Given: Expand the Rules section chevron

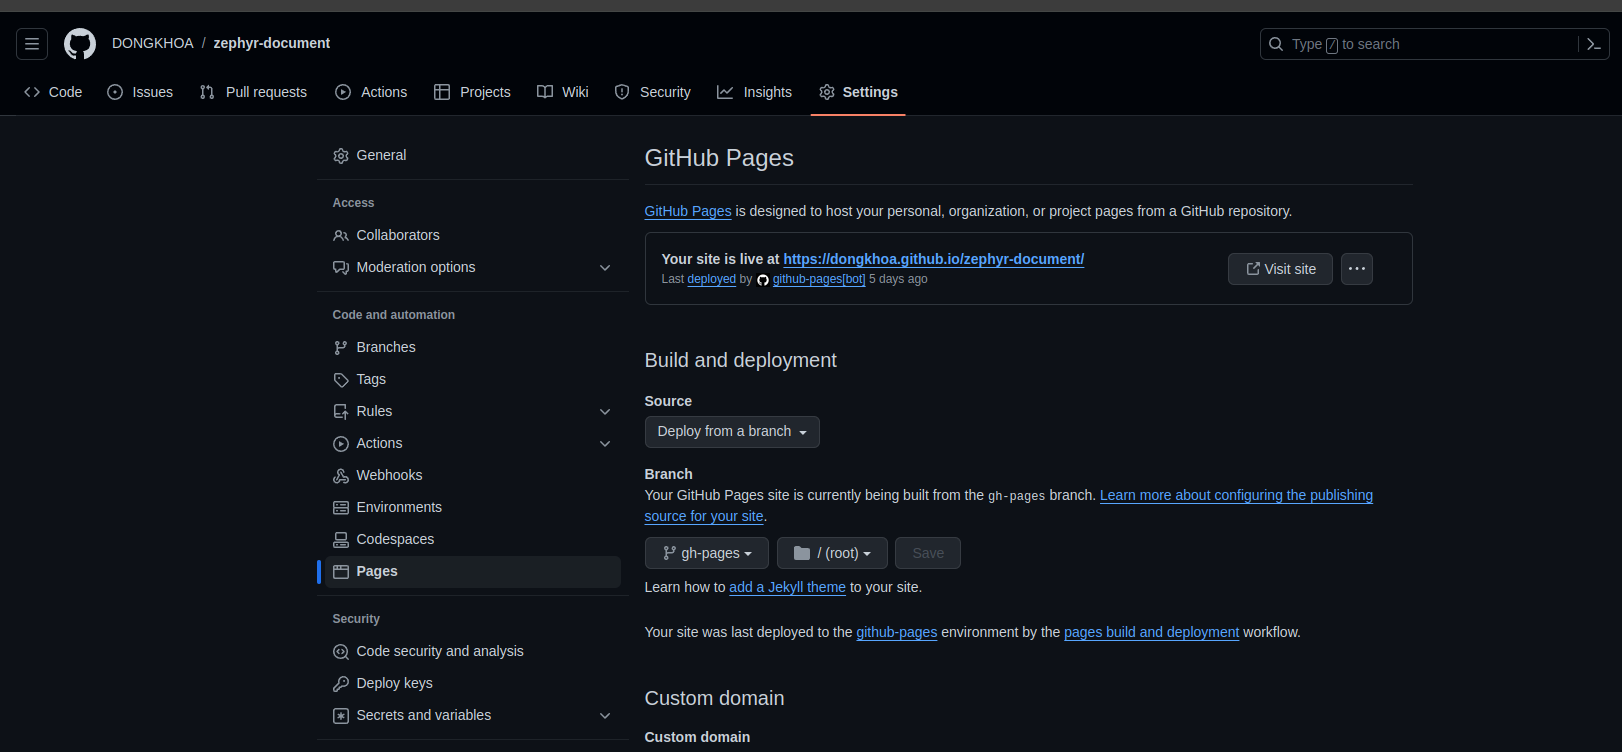Looking at the screenshot, I should tap(605, 412).
